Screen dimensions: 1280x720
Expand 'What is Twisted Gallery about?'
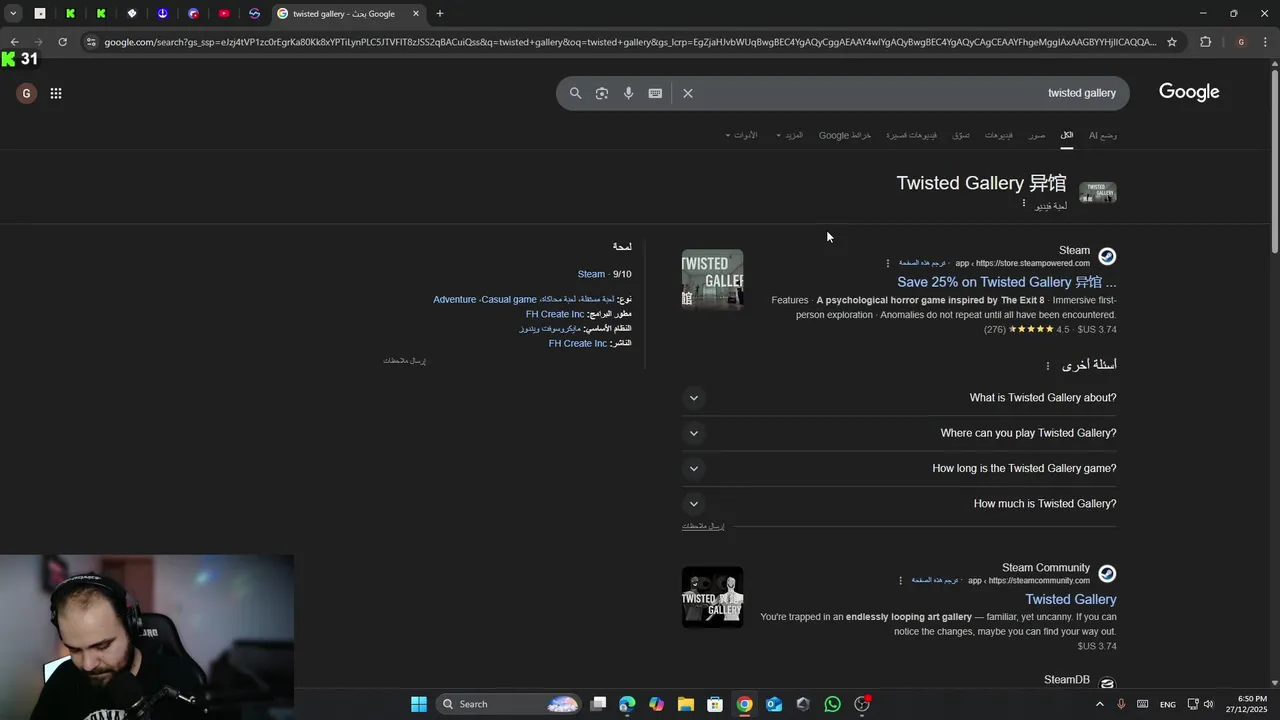coord(899,398)
